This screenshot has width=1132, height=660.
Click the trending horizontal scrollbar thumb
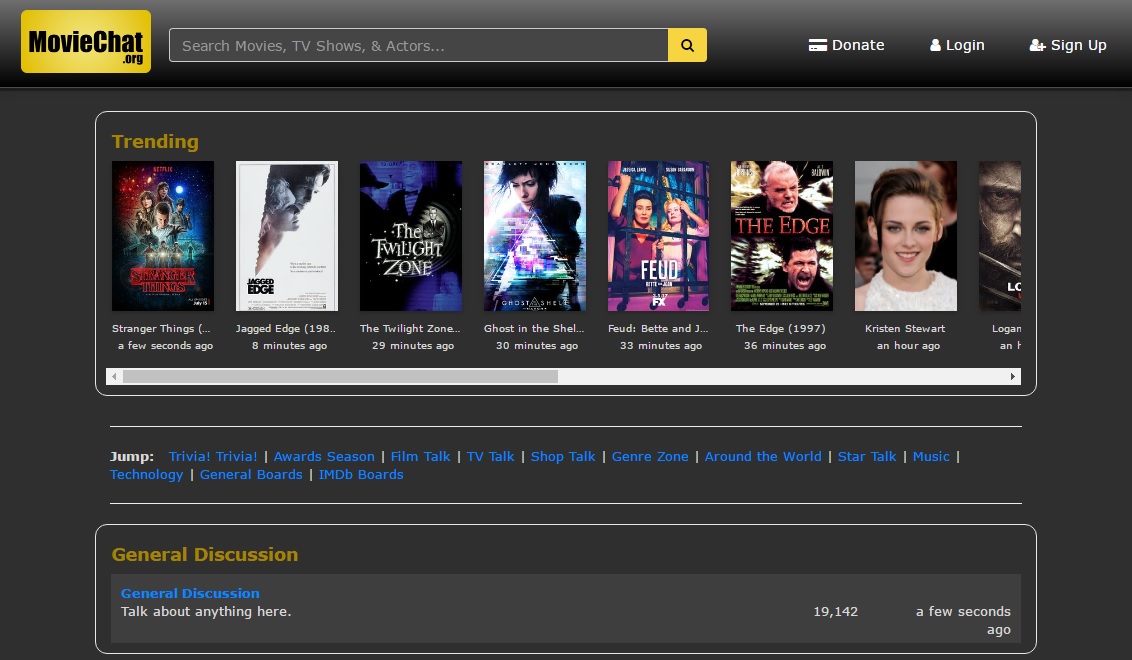click(340, 376)
